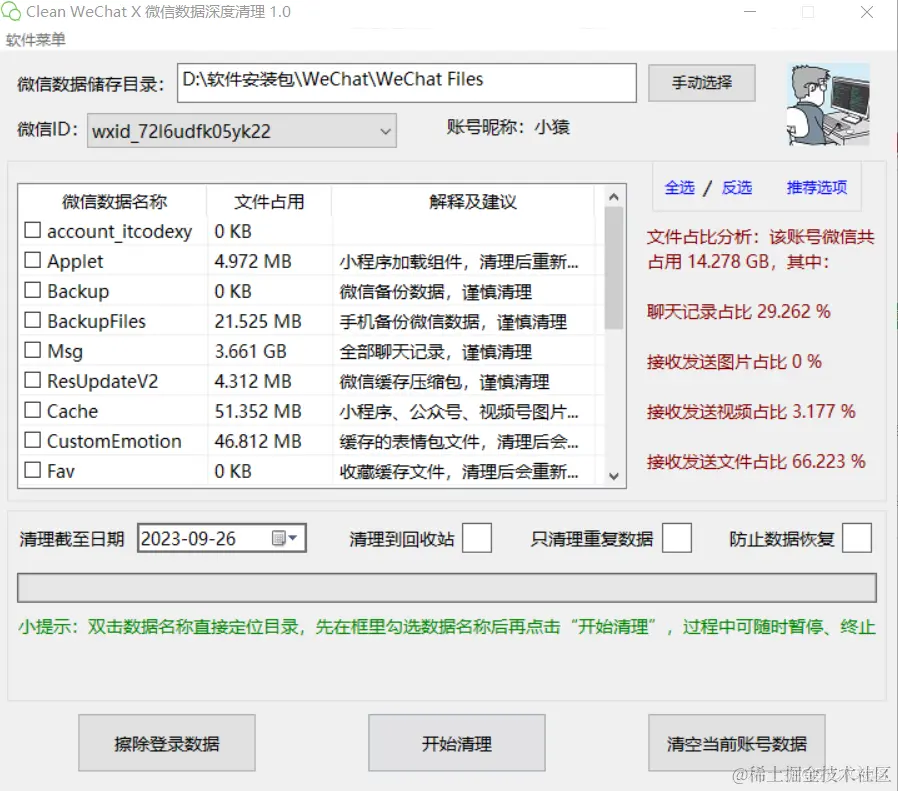Check the ResUpdateV2 checkbox
Viewport: 898px width, 791px height.
click(33, 380)
